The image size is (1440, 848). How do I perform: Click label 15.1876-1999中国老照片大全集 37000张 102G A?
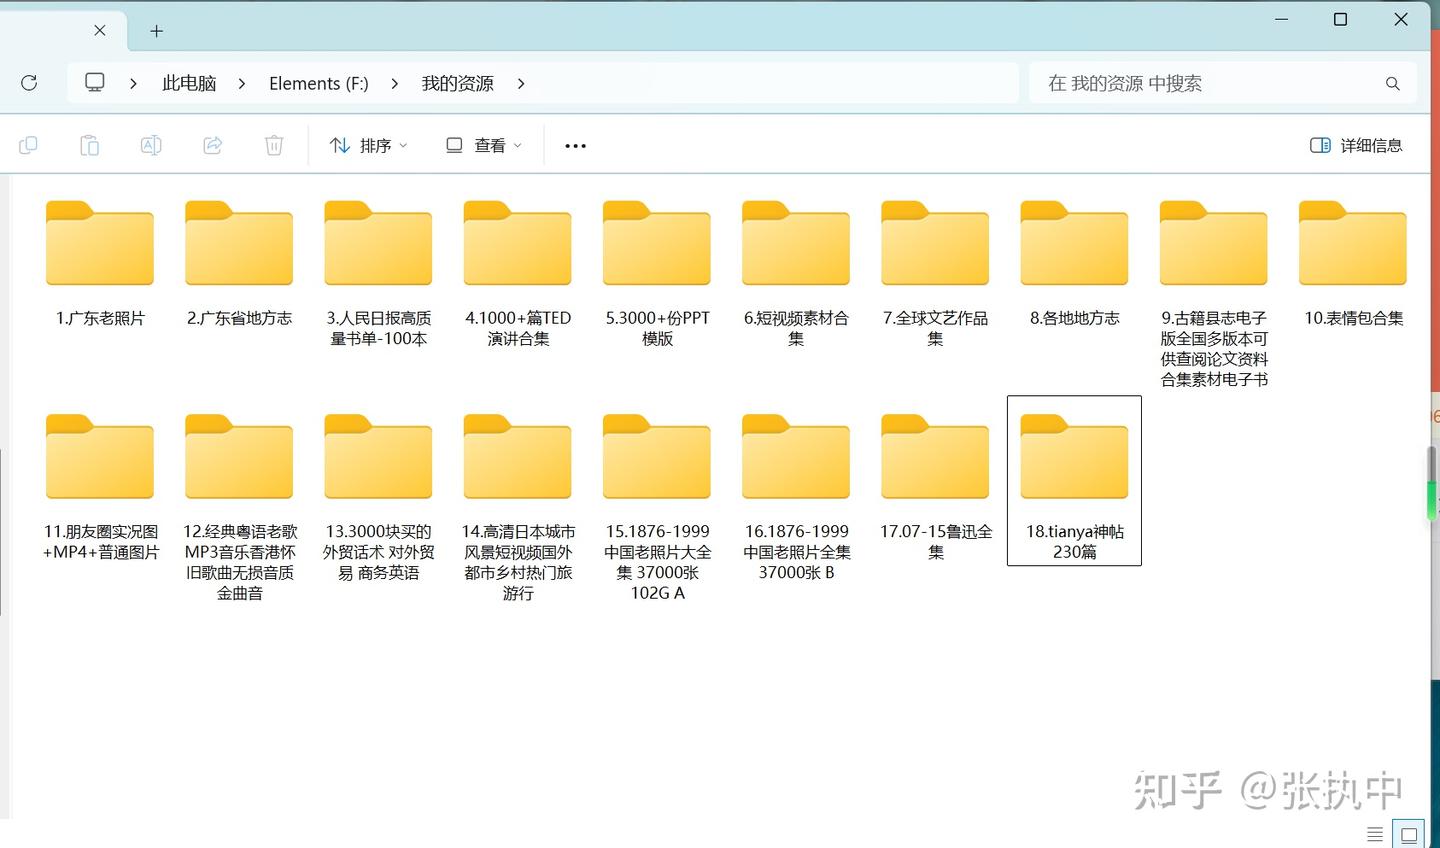click(x=657, y=562)
